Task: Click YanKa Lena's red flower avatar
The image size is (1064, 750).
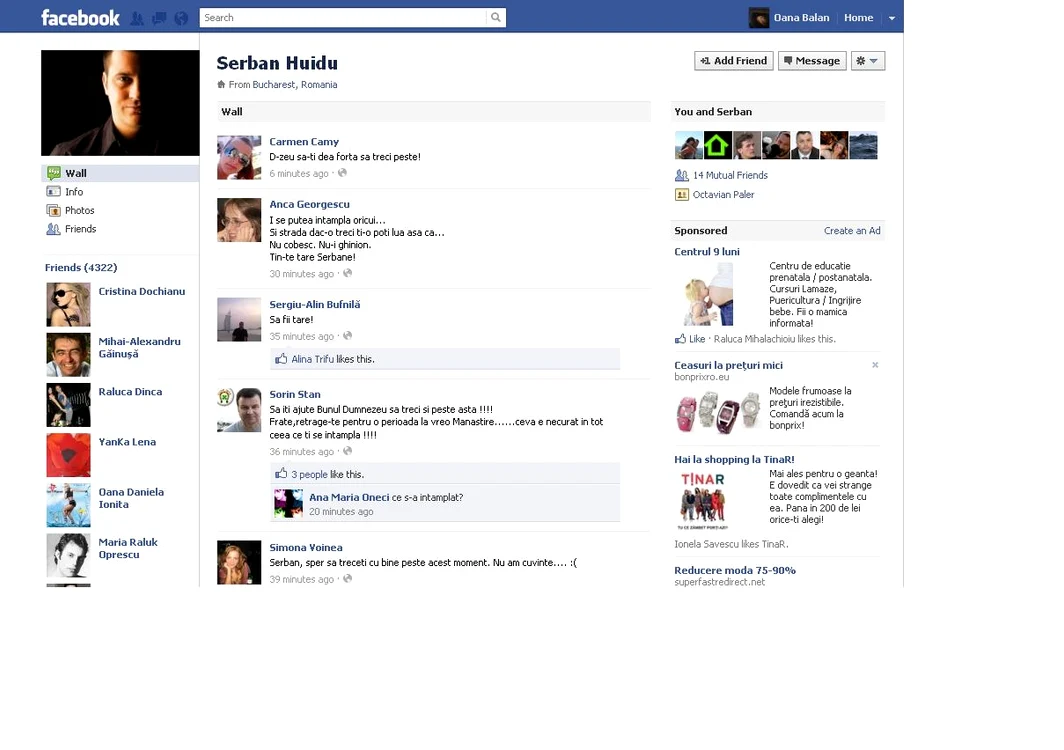Action: click(x=68, y=455)
